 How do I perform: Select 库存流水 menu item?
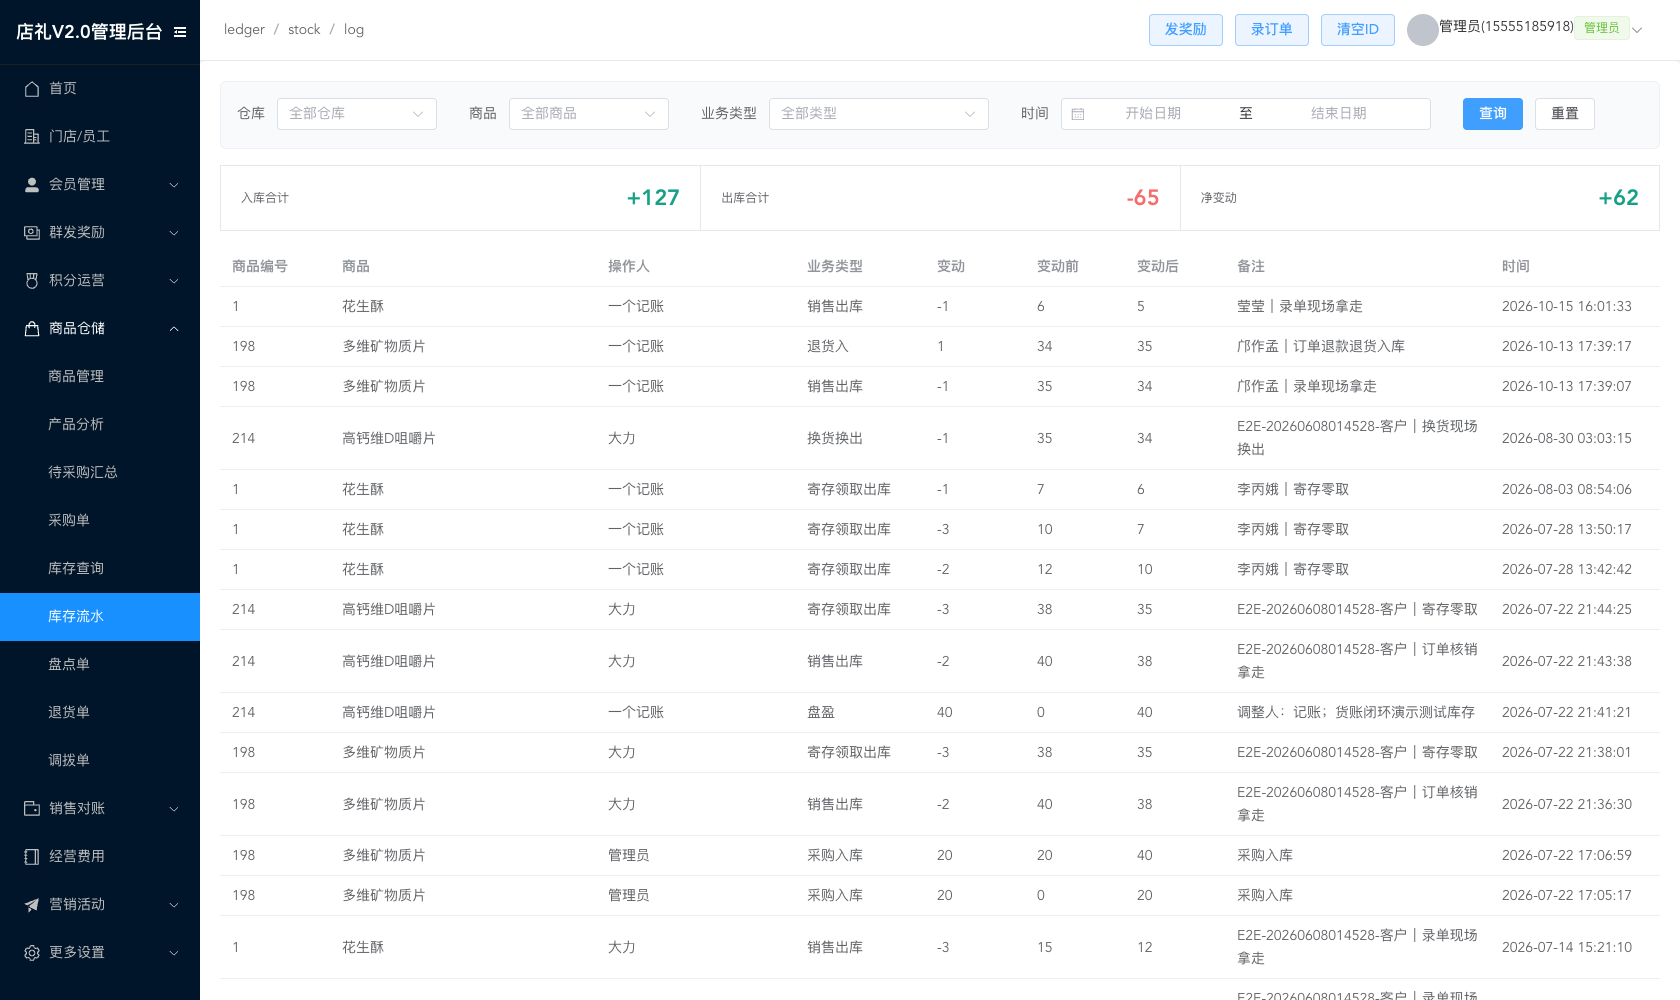[x=100, y=616]
